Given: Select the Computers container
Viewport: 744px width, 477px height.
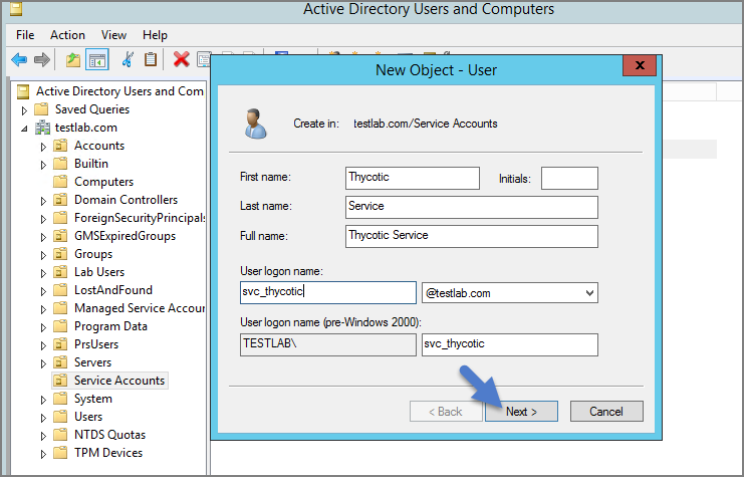Looking at the screenshot, I should tap(104, 182).
